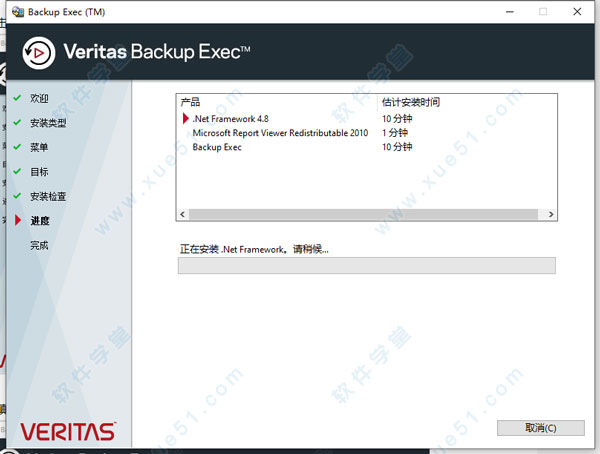Click the 10 分钟 time for Backup Exec
Image resolution: width=600 pixels, height=454 pixels.
(x=397, y=147)
